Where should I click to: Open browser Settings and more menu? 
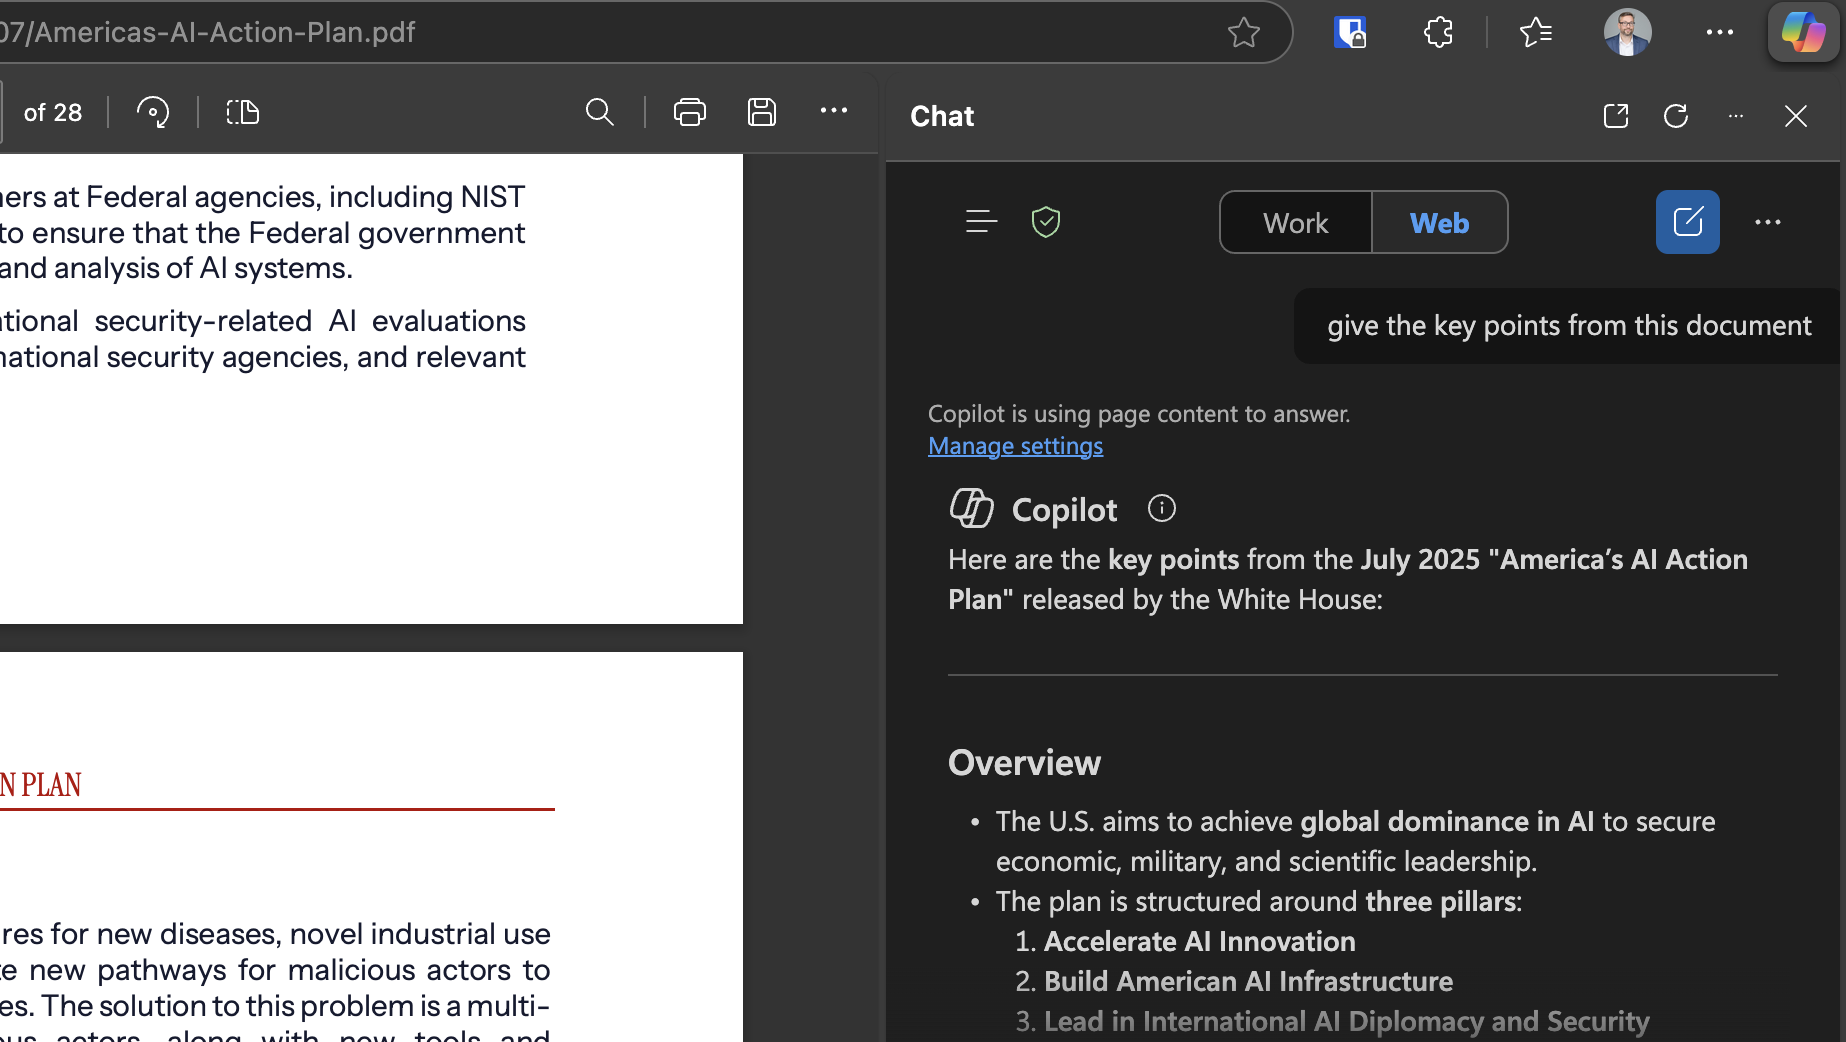point(1720,32)
